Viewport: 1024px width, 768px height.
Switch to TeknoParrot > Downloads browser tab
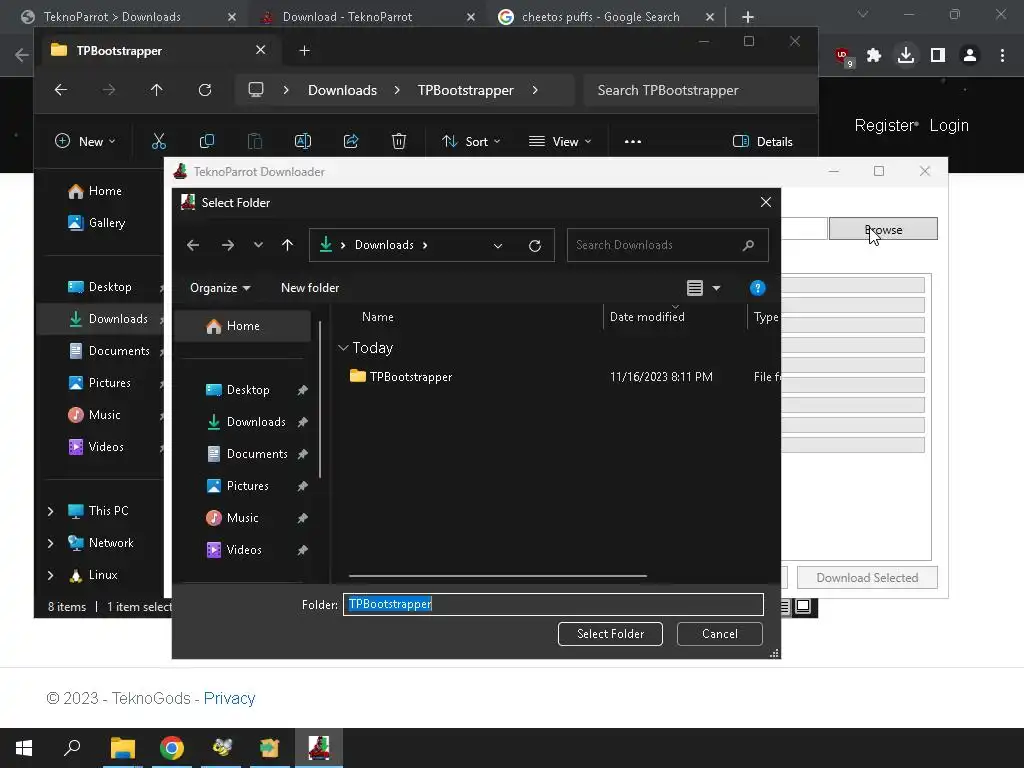(112, 17)
